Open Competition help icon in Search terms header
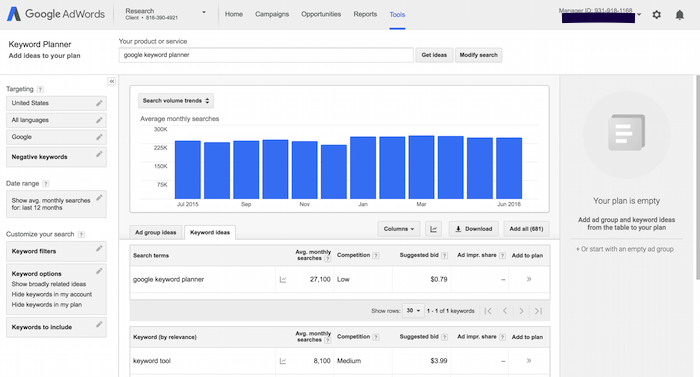This screenshot has width=700, height=377. click(x=376, y=256)
